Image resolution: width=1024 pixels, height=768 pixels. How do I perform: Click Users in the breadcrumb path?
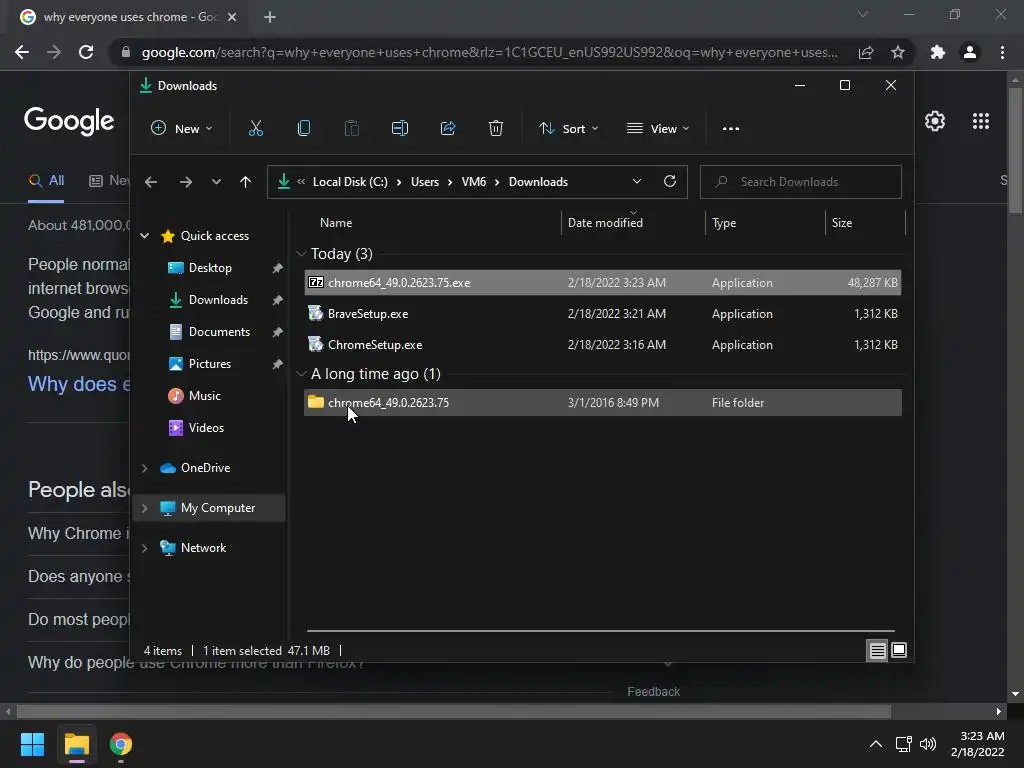tap(424, 182)
